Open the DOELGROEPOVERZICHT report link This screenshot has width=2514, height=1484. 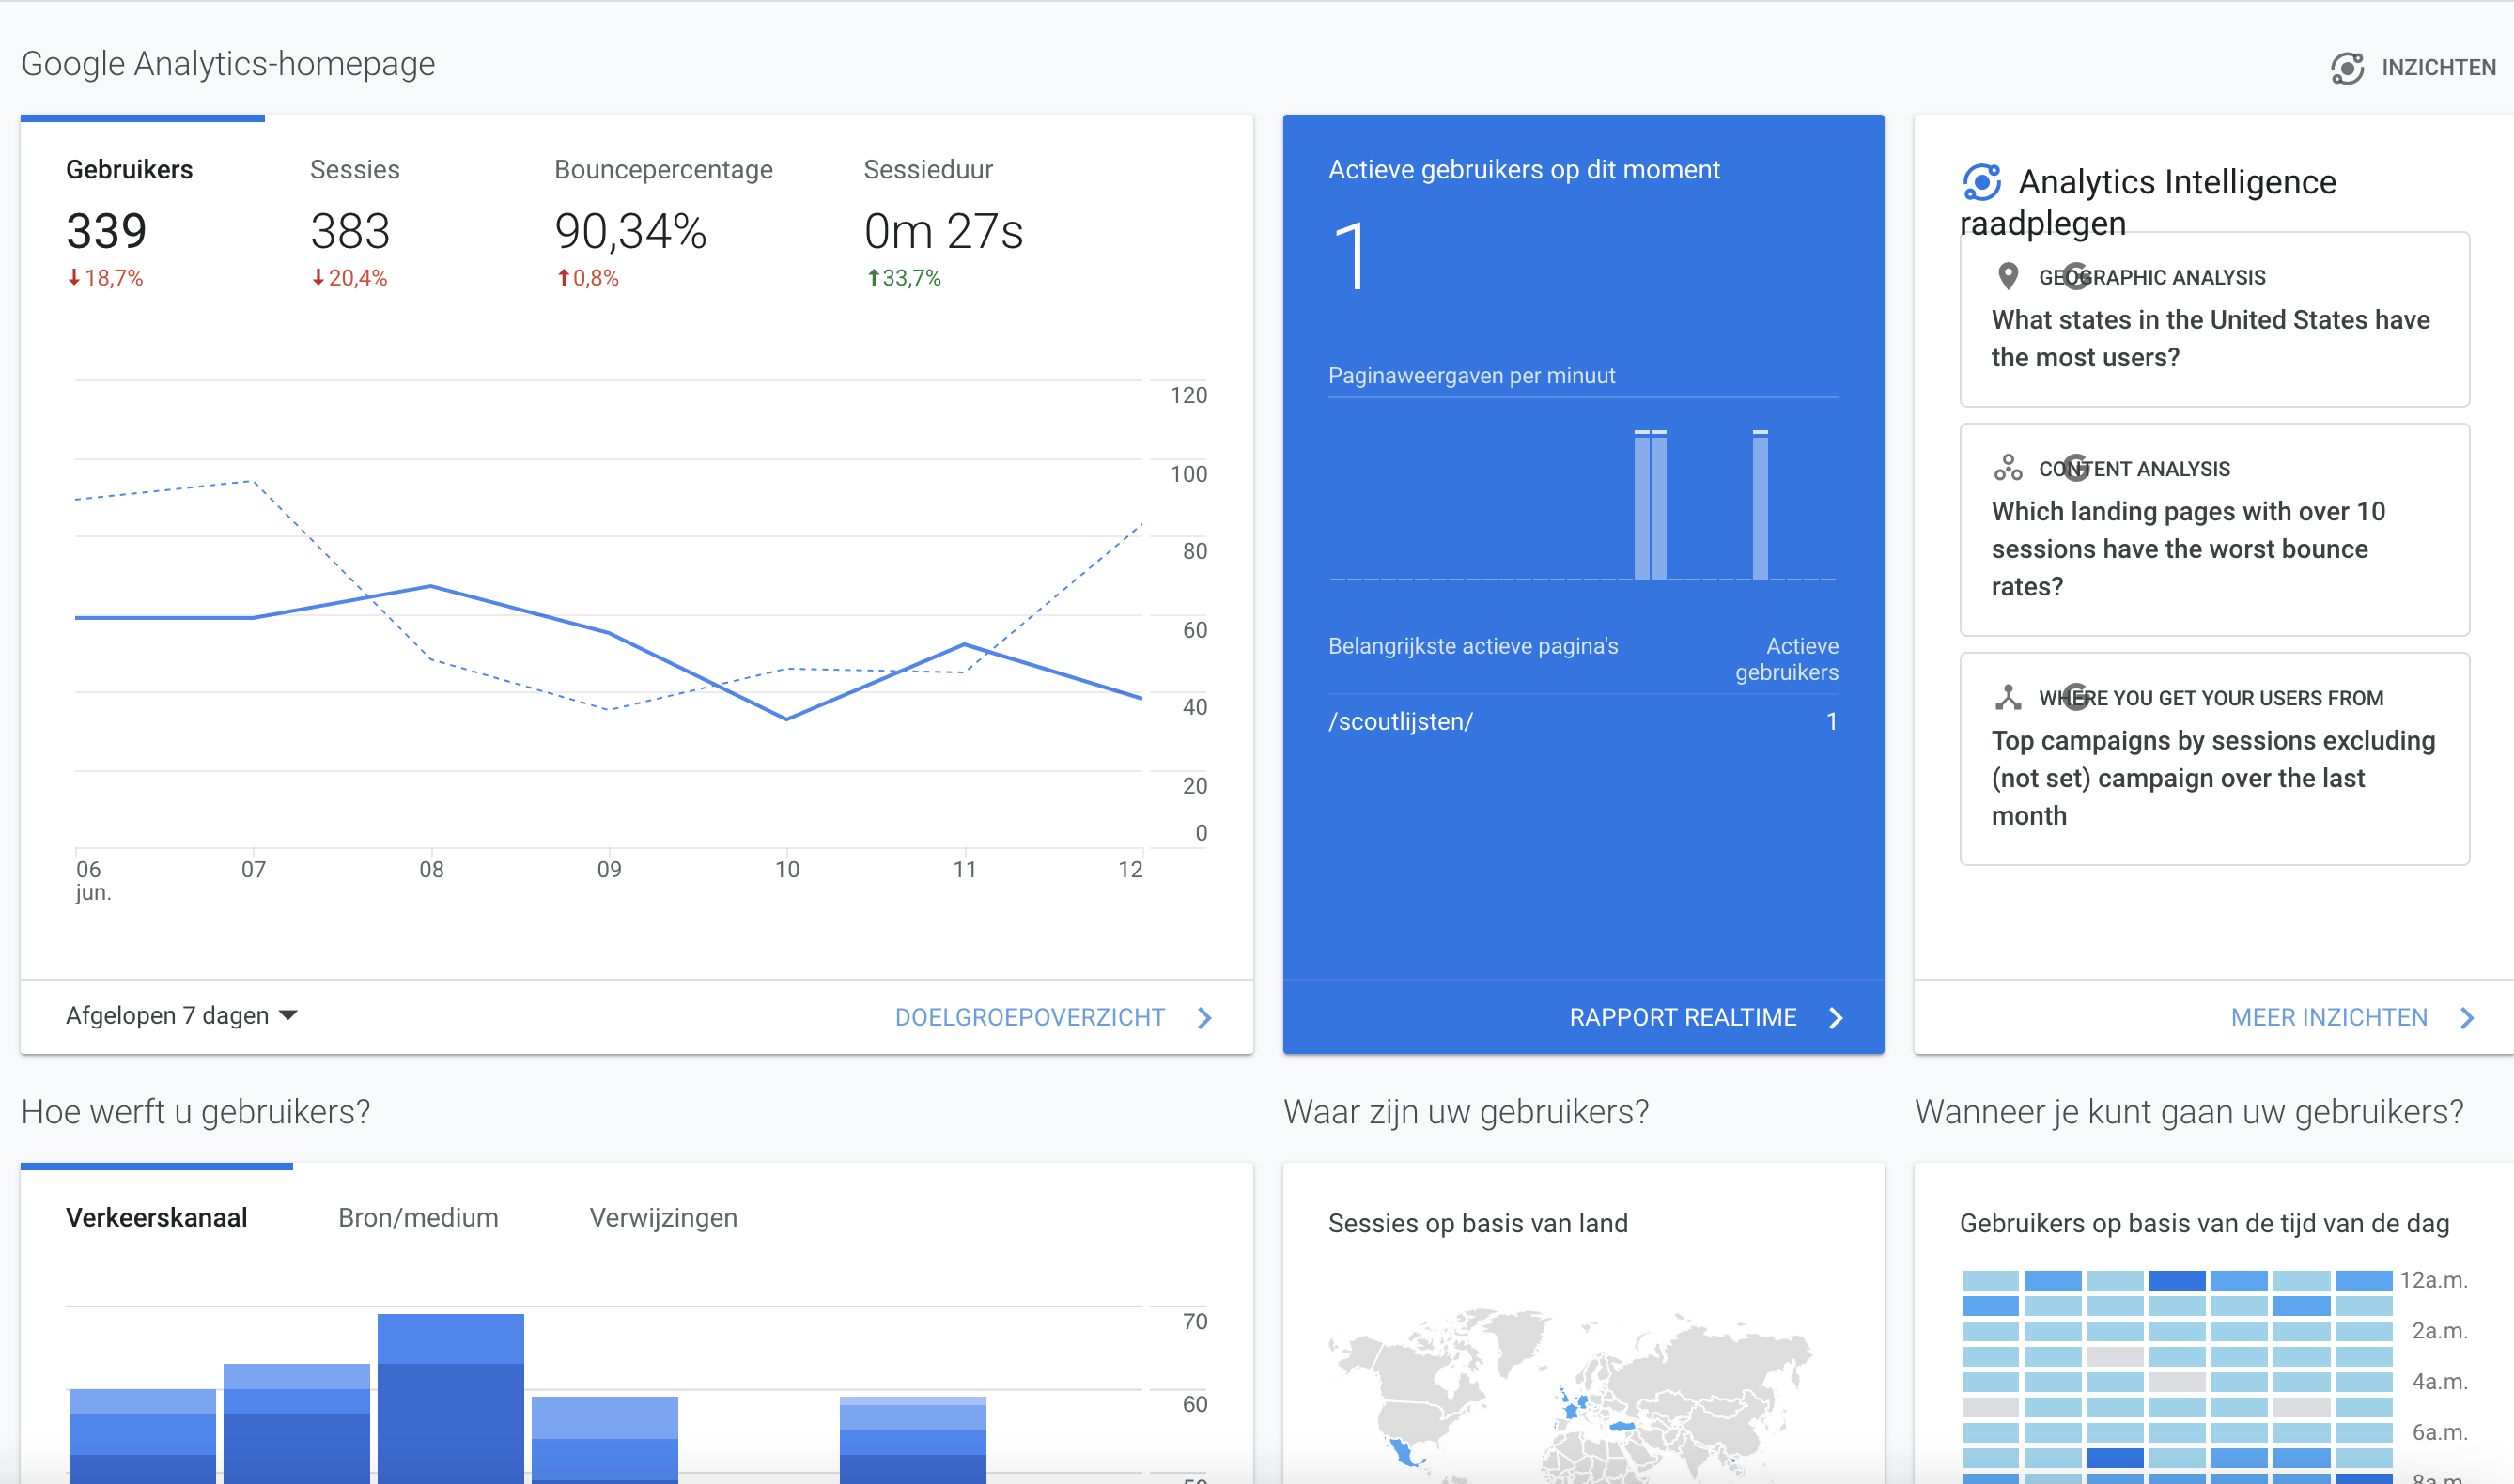coord(1030,1017)
